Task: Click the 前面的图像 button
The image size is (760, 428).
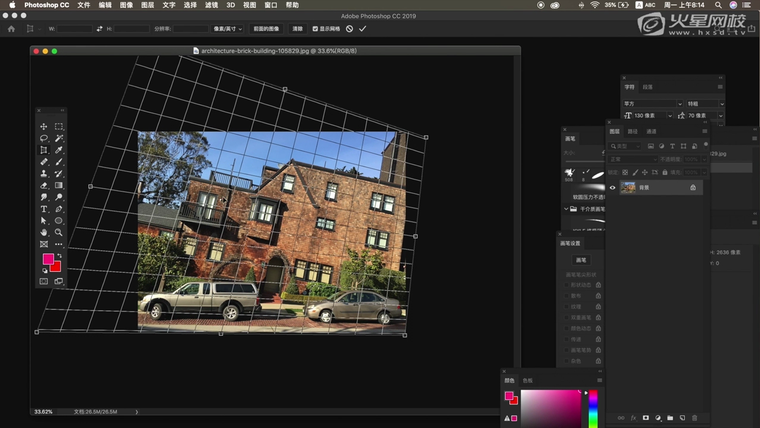Action: [x=265, y=29]
